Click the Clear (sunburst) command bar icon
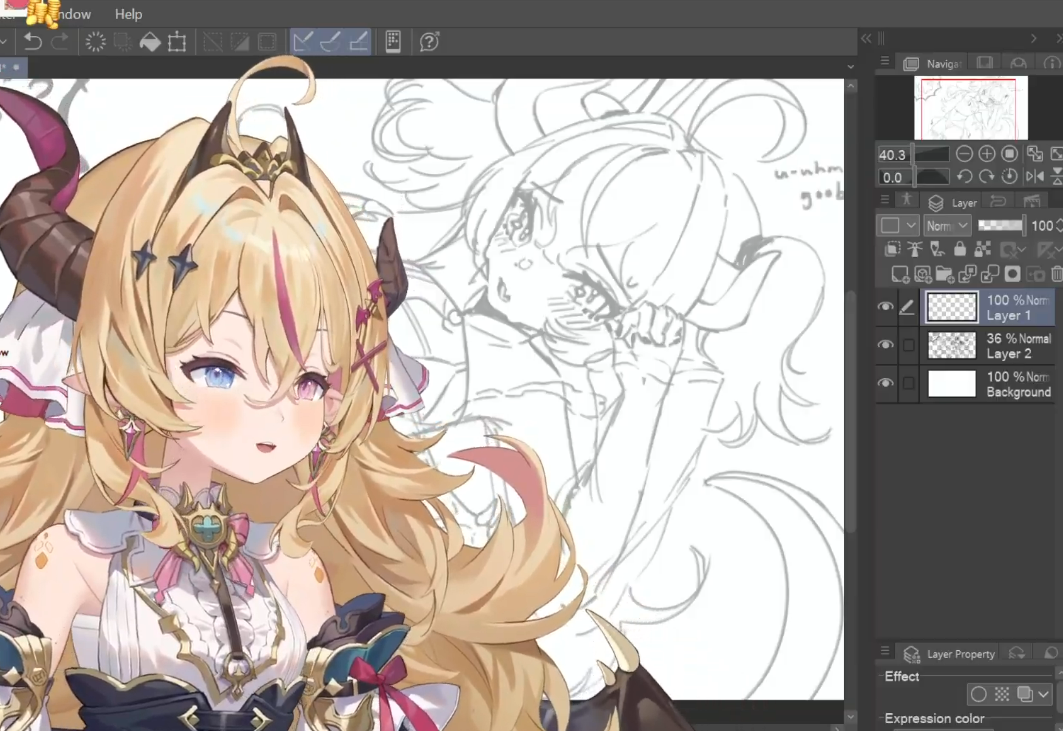The height and width of the screenshot is (731, 1063). pyautogui.click(x=96, y=42)
